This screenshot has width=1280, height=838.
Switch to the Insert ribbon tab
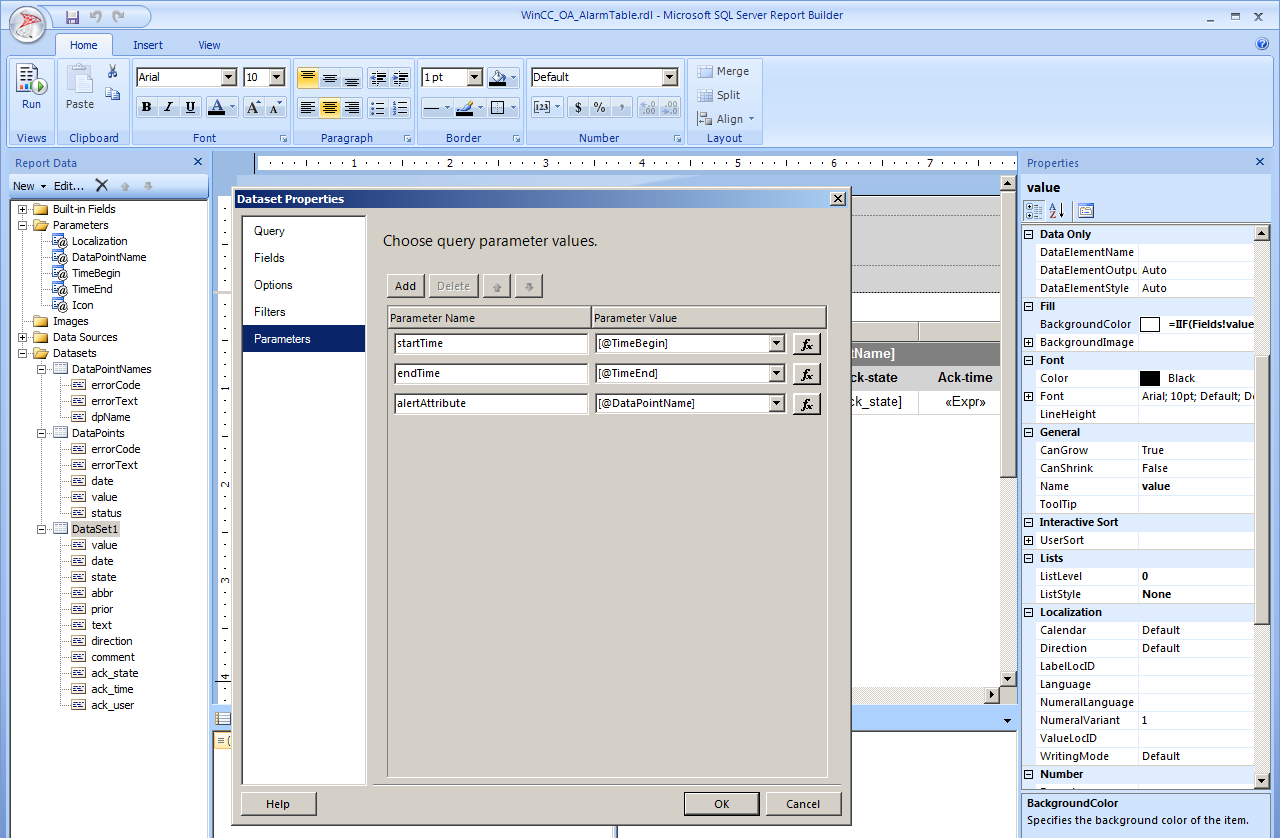point(148,45)
